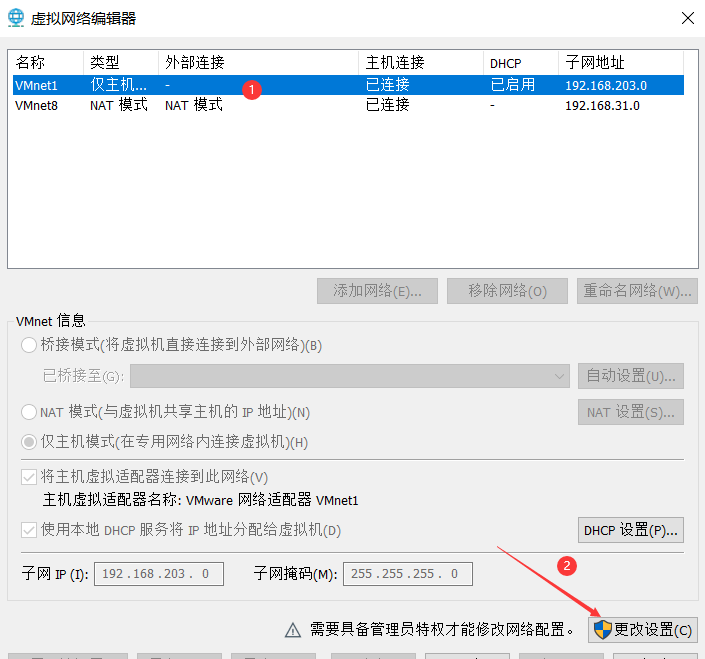Click 主机虚拟适配器名称 label text
The height and width of the screenshot is (659, 705).
pos(201,500)
